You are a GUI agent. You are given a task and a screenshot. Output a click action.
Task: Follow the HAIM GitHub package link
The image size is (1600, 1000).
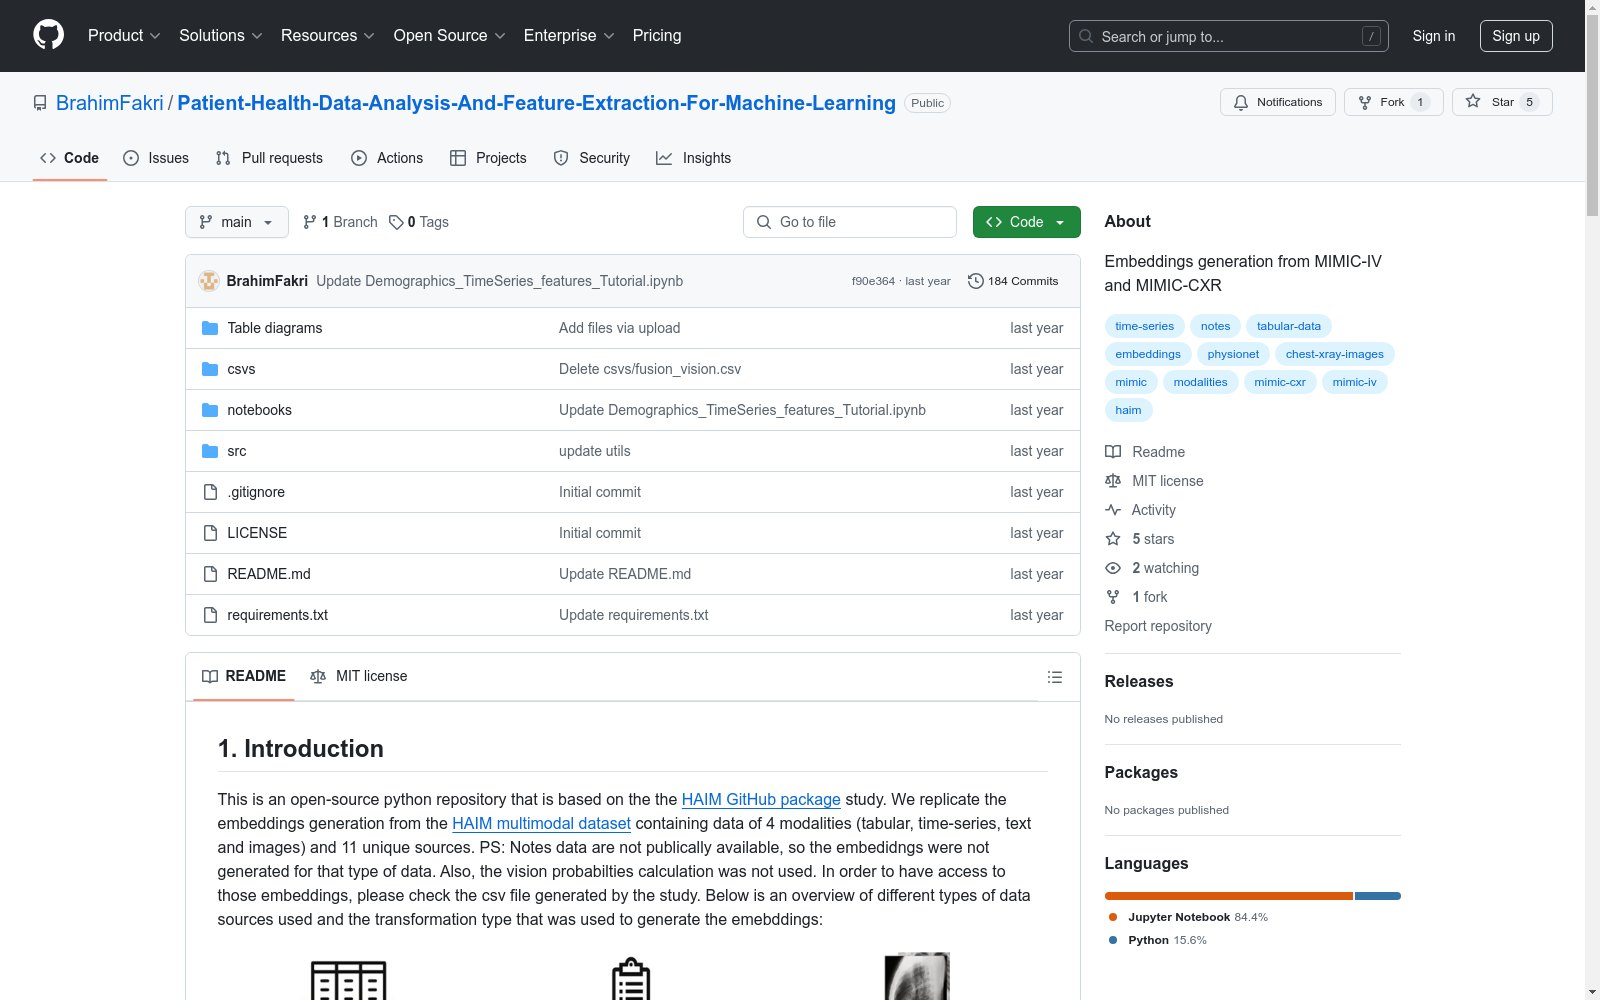[761, 799]
